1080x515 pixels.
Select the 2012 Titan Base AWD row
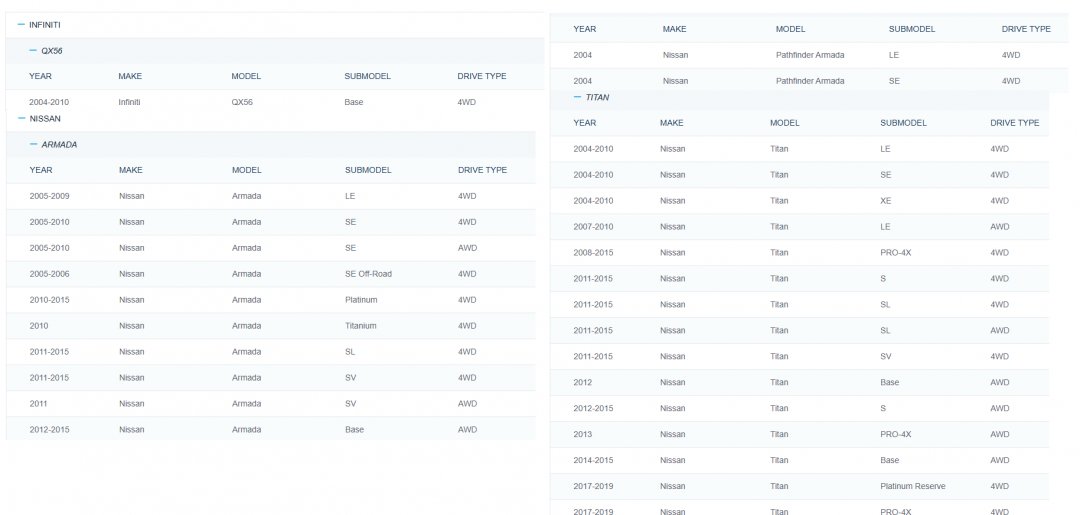click(x=800, y=383)
